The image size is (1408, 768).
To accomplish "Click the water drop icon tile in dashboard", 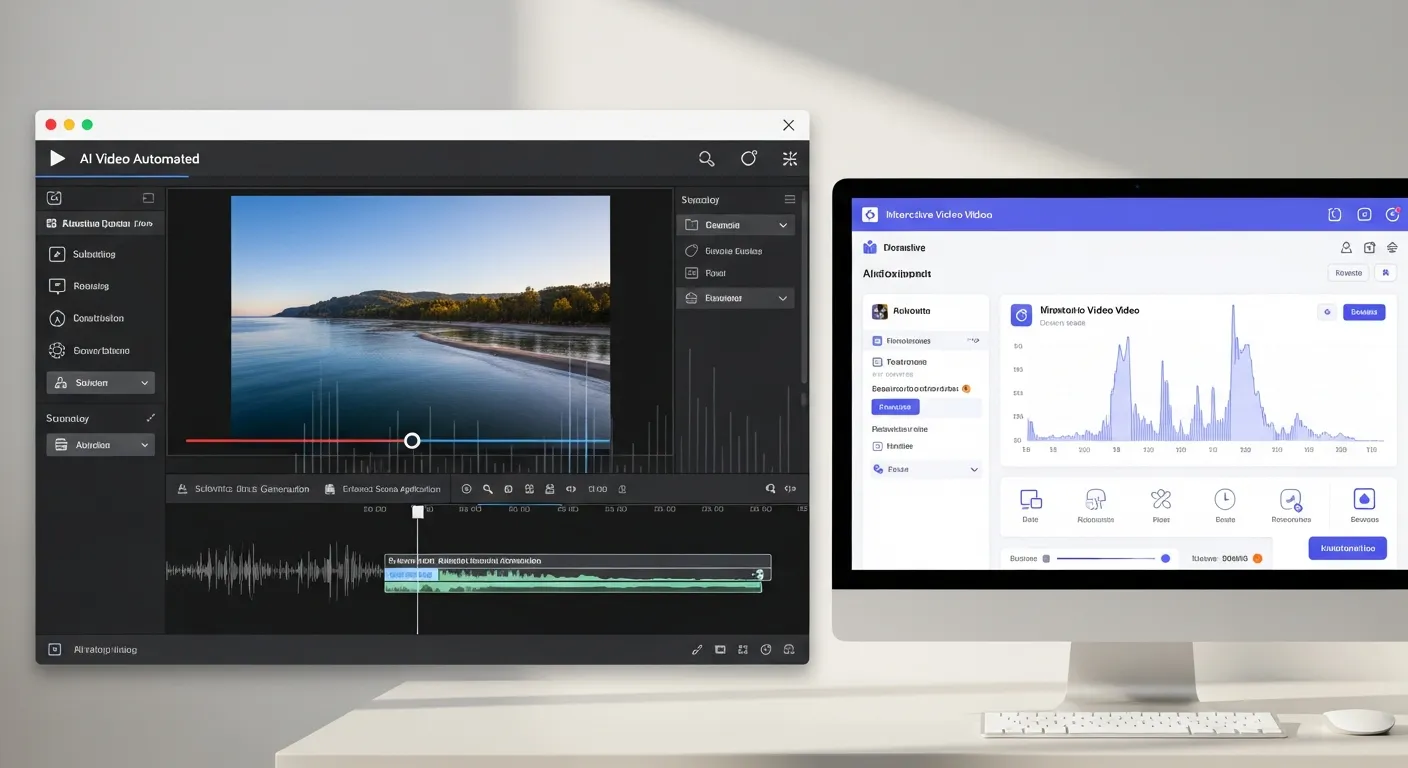I will click(1364, 499).
